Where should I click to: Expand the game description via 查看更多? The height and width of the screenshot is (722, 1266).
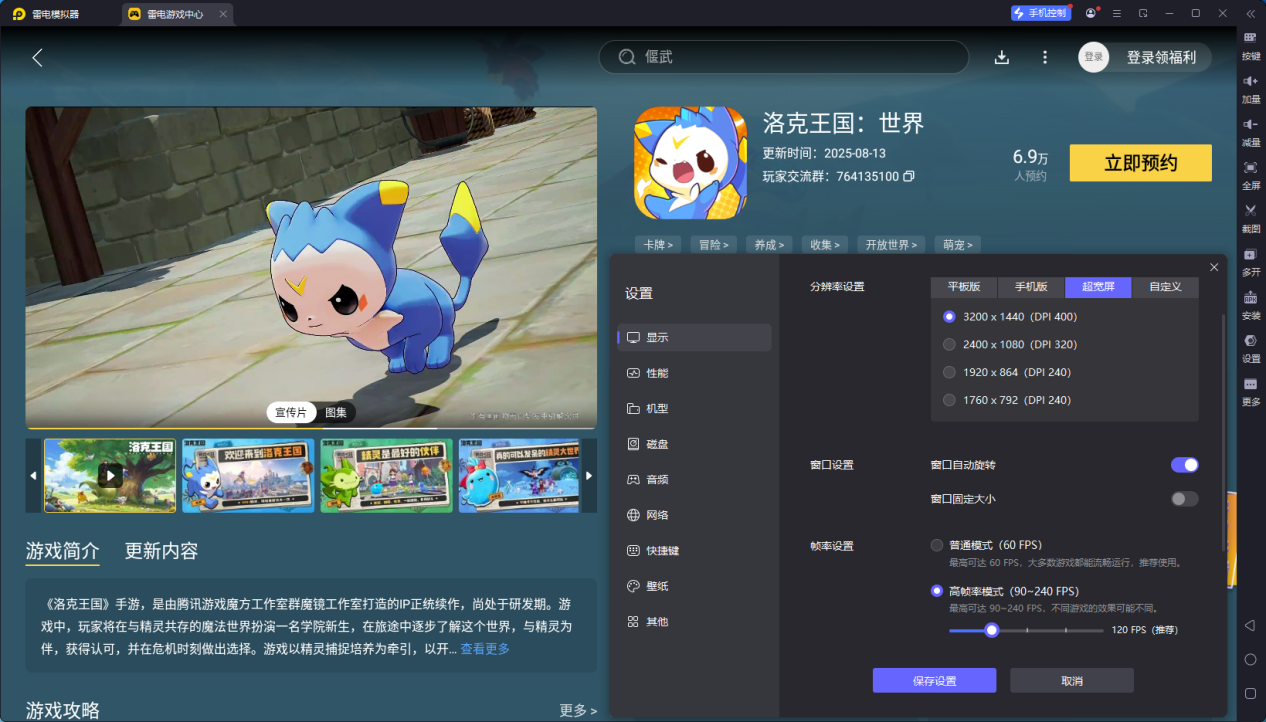(x=484, y=649)
